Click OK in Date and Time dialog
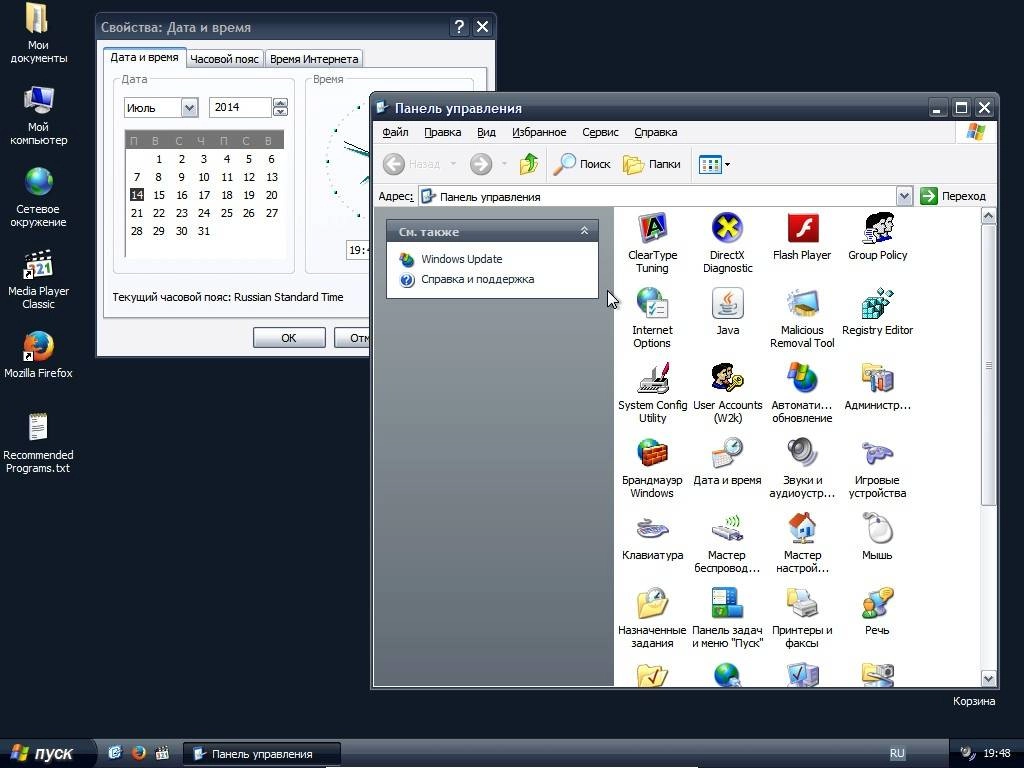The width and height of the screenshot is (1024, 768). pos(289,338)
